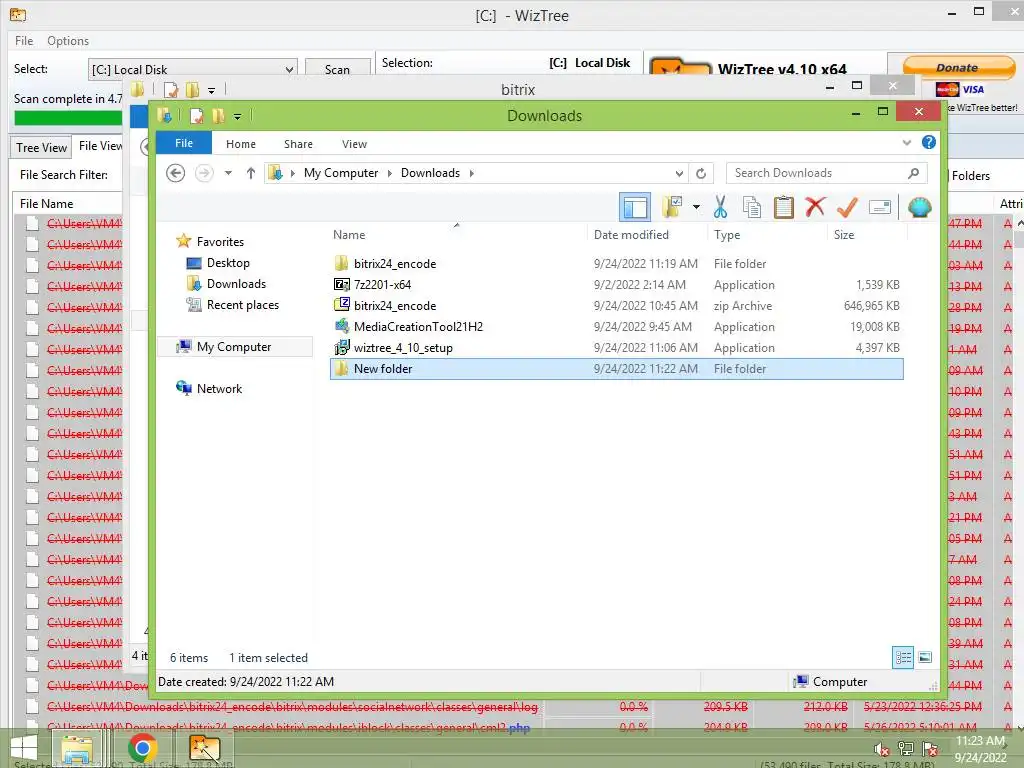Expand the address bar history dropdown
The image size is (1024, 768).
tap(679, 174)
